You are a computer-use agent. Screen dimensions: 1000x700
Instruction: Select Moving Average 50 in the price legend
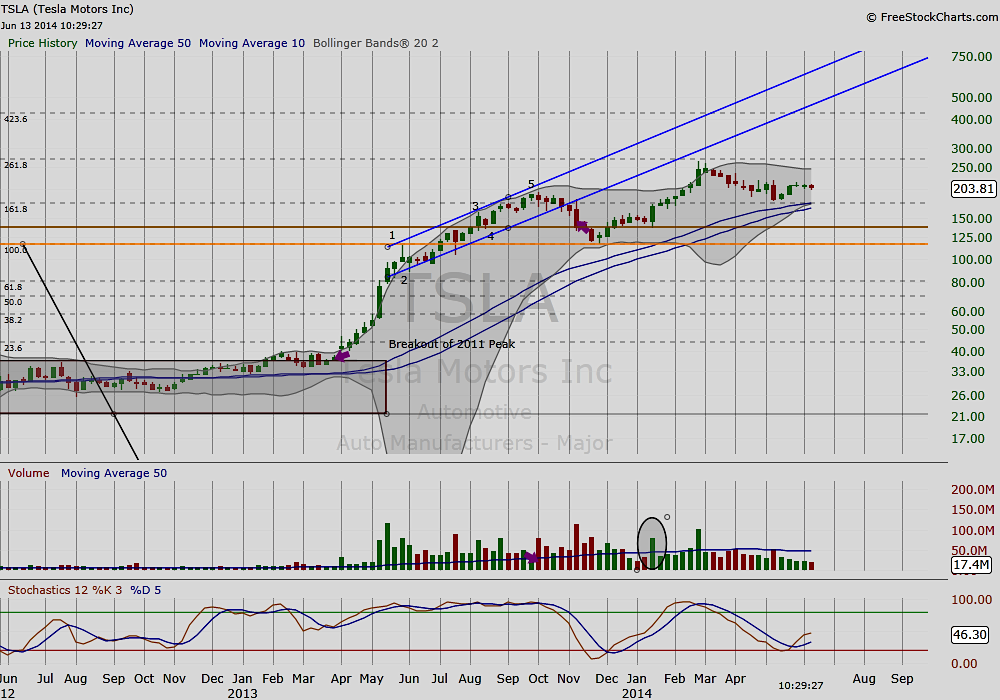[x=138, y=43]
